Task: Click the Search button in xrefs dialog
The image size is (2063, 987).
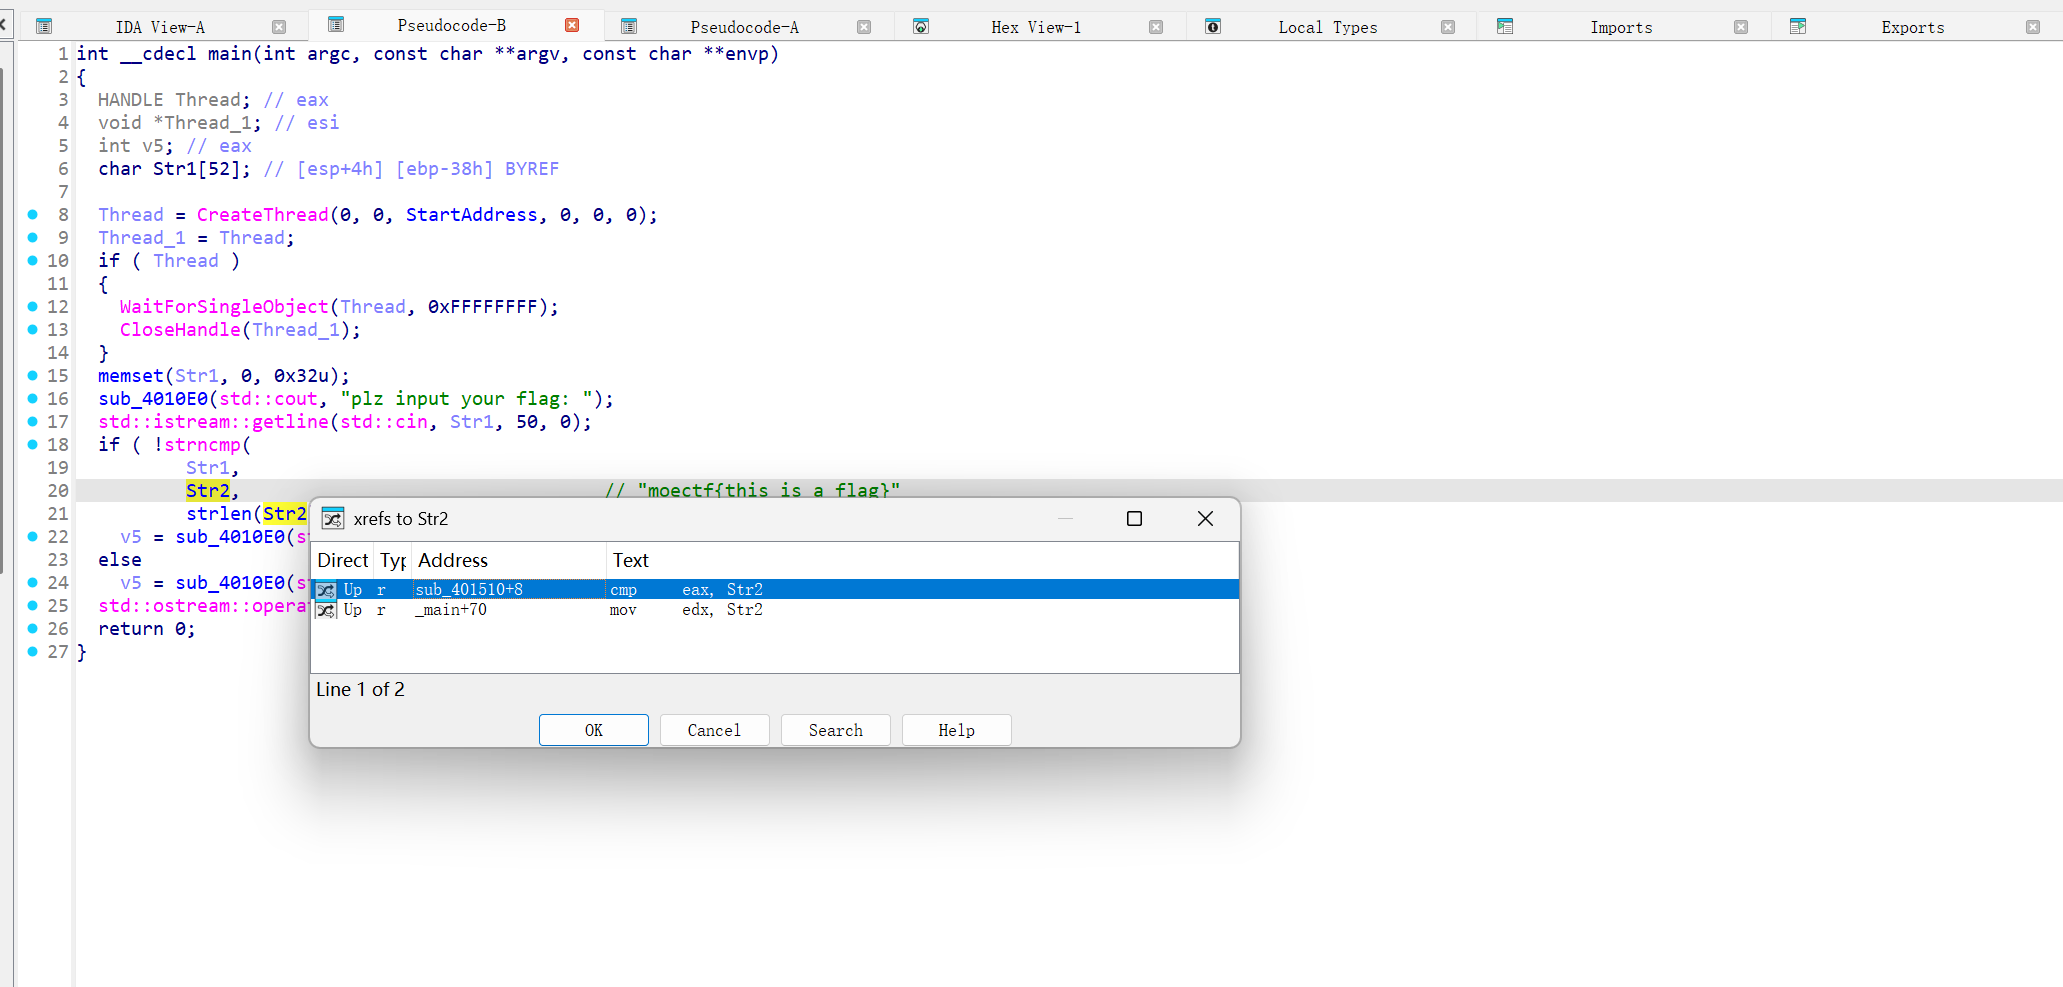Action: (835, 730)
